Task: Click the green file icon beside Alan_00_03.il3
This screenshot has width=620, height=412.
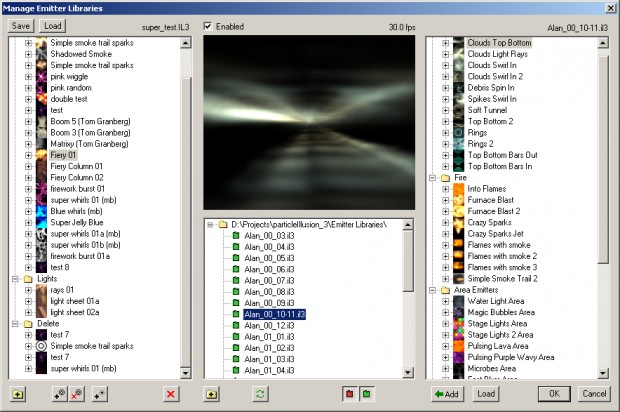Action: [236, 236]
